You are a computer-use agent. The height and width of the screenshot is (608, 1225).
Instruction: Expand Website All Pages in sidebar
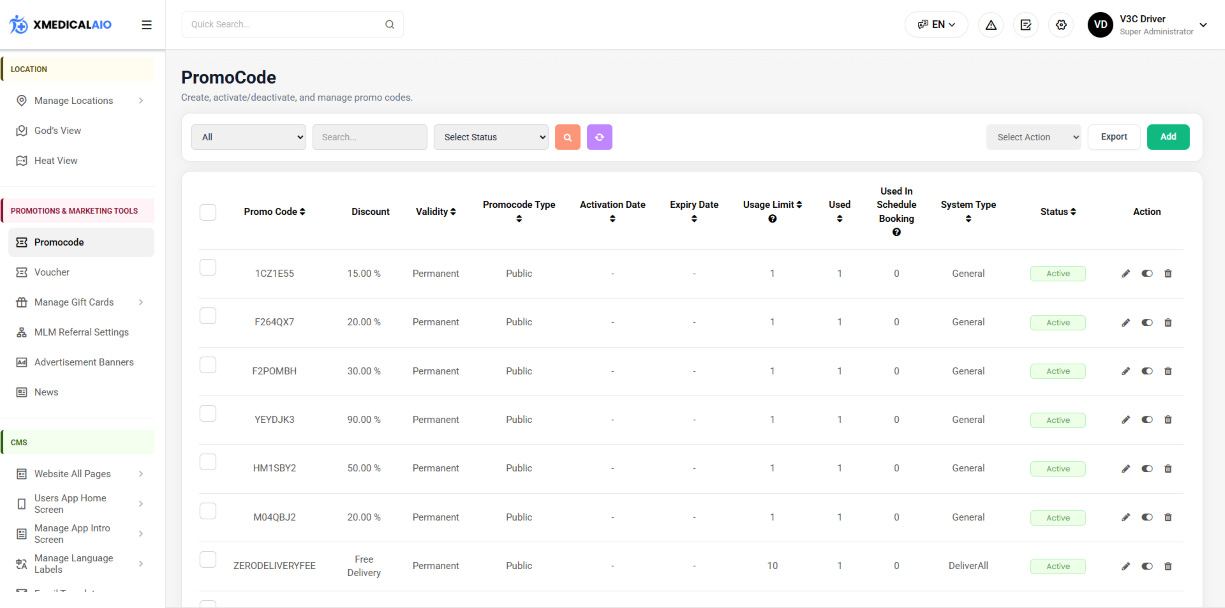coord(80,474)
